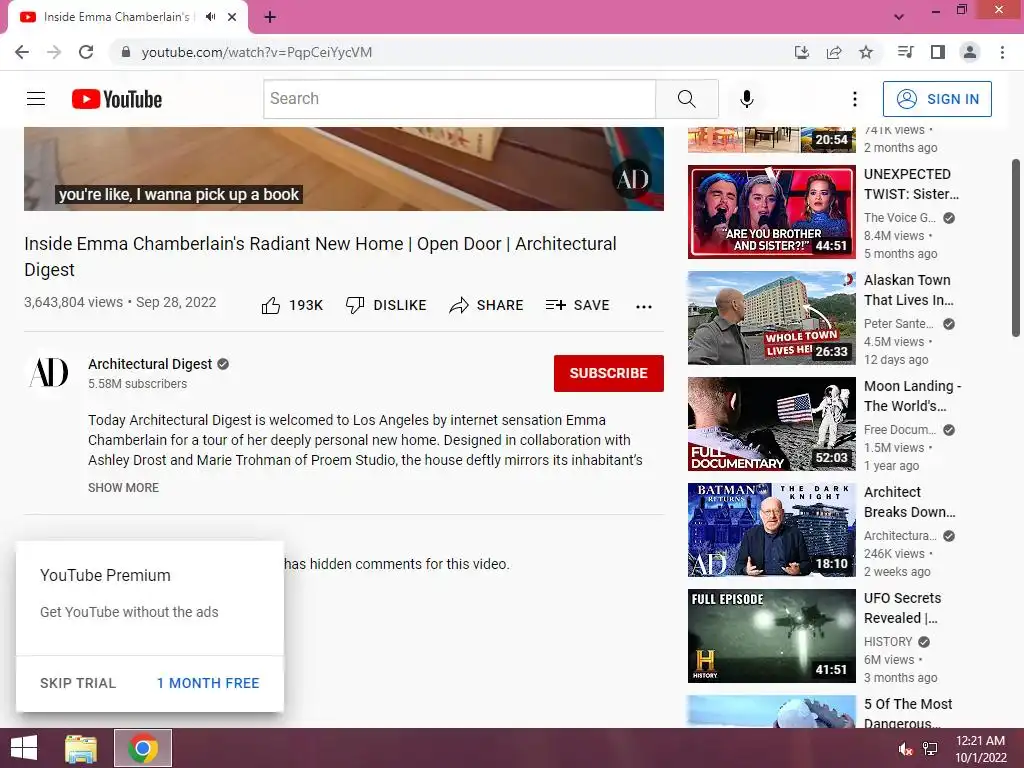Screen dimensions: 1024x768
Task: Open UNEXPECTED TWIST Voice video thumbnail
Action: pos(772,212)
